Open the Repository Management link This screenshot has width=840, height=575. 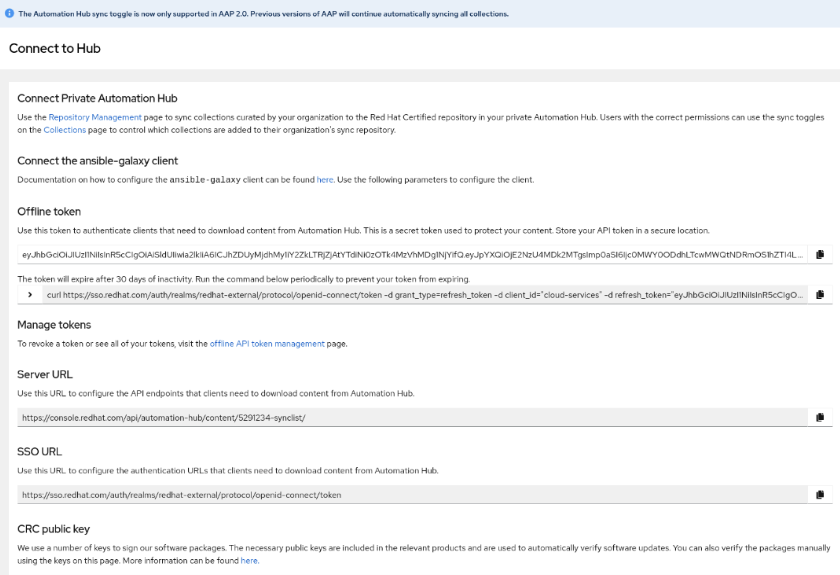pos(95,117)
